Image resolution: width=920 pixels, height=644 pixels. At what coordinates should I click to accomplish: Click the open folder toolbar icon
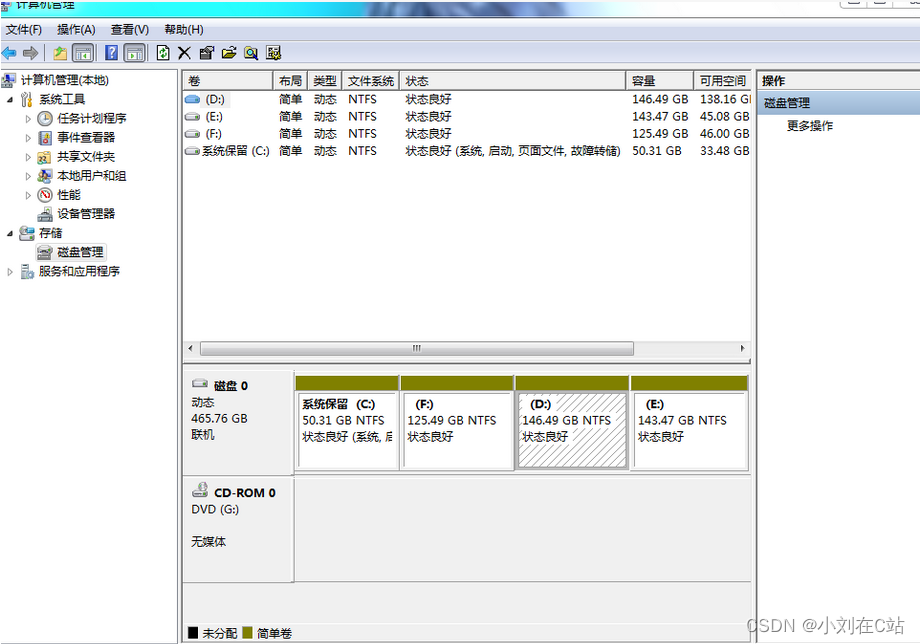point(229,53)
